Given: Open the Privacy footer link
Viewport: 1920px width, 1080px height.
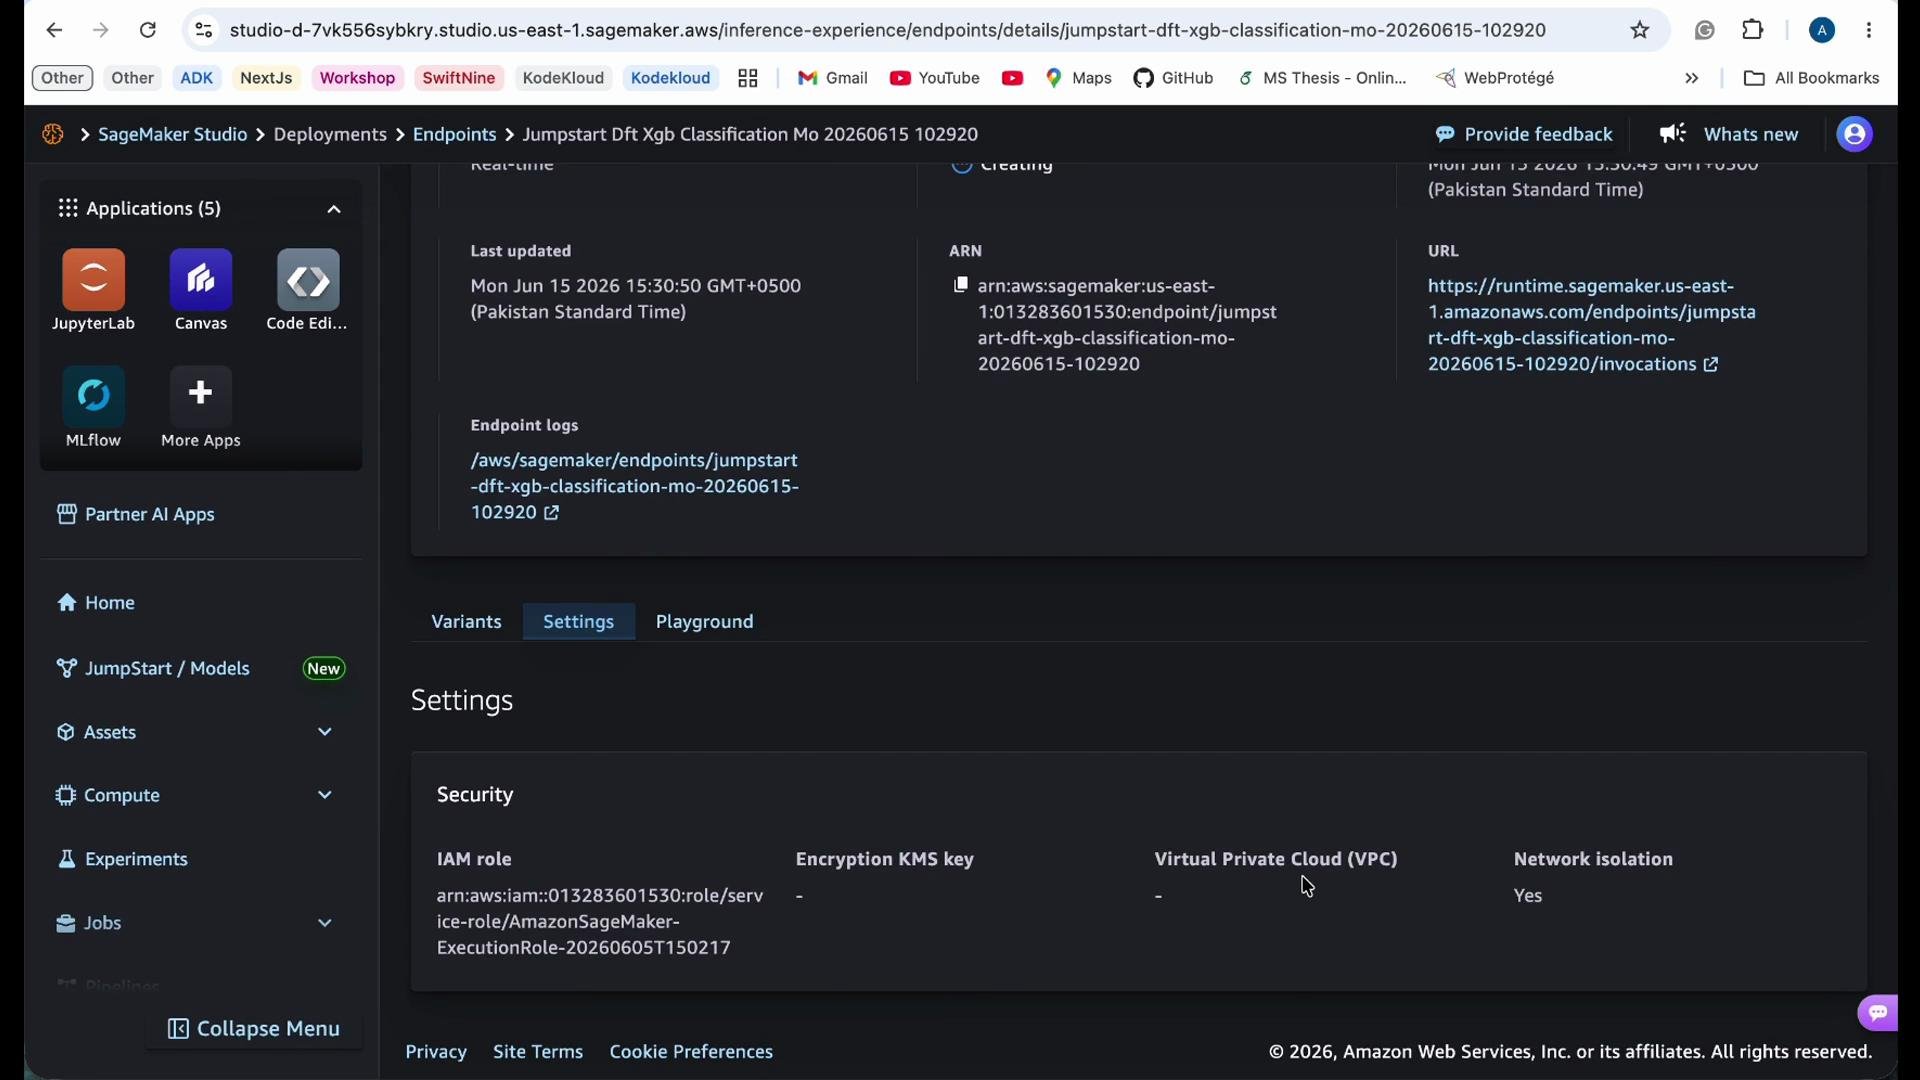Looking at the screenshot, I should 436,1053.
